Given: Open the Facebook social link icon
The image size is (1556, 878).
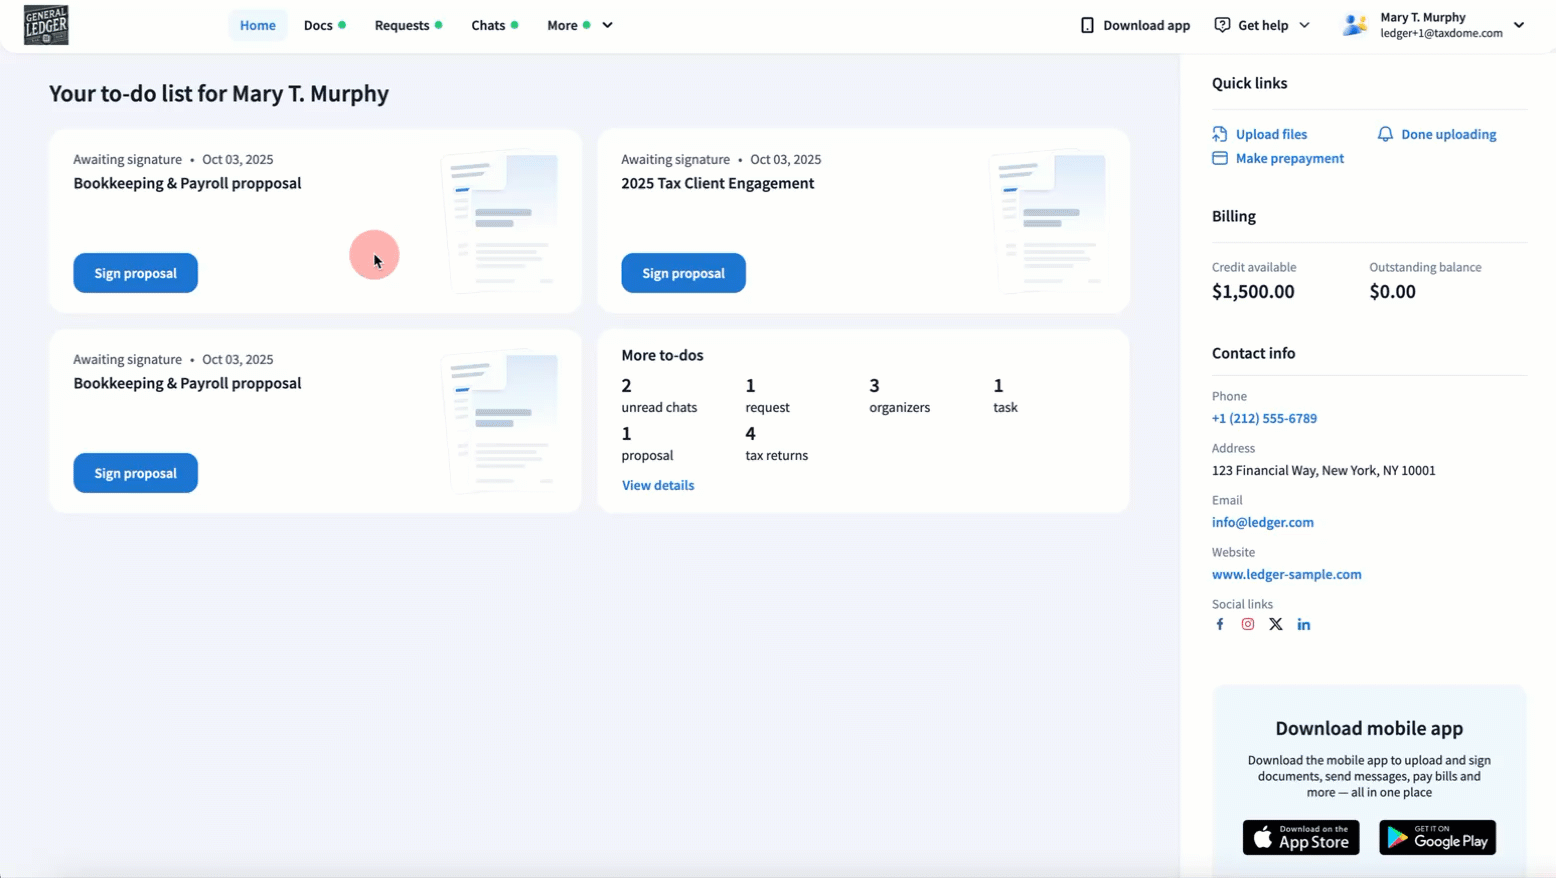Looking at the screenshot, I should (1219, 624).
